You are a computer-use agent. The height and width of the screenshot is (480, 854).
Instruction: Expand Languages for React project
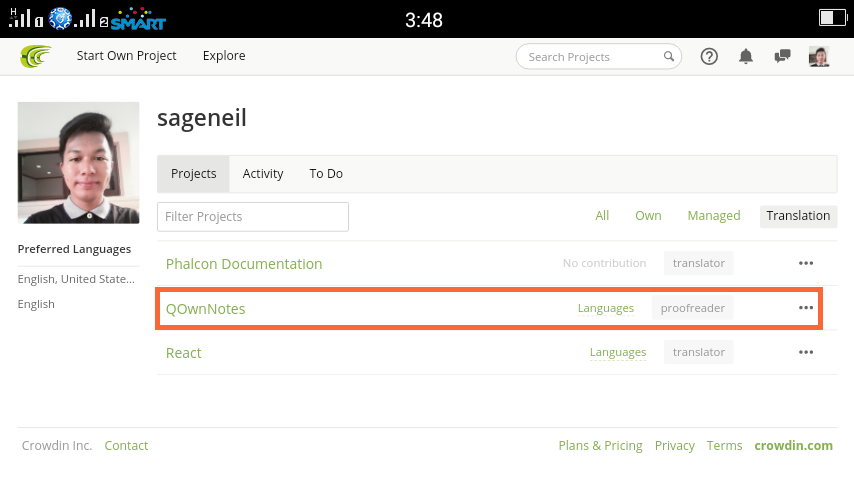pyautogui.click(x=618, y=353)
